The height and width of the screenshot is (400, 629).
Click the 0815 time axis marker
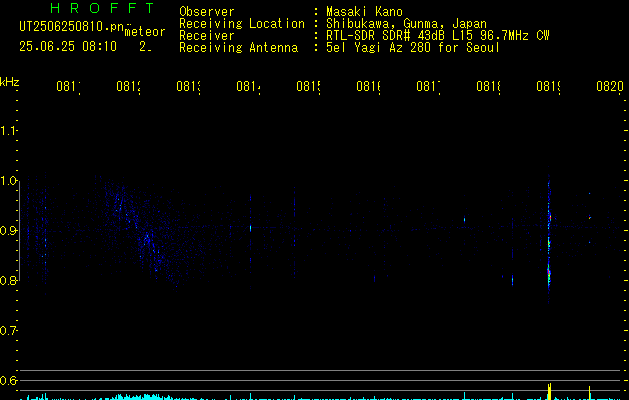pos(308,86)
